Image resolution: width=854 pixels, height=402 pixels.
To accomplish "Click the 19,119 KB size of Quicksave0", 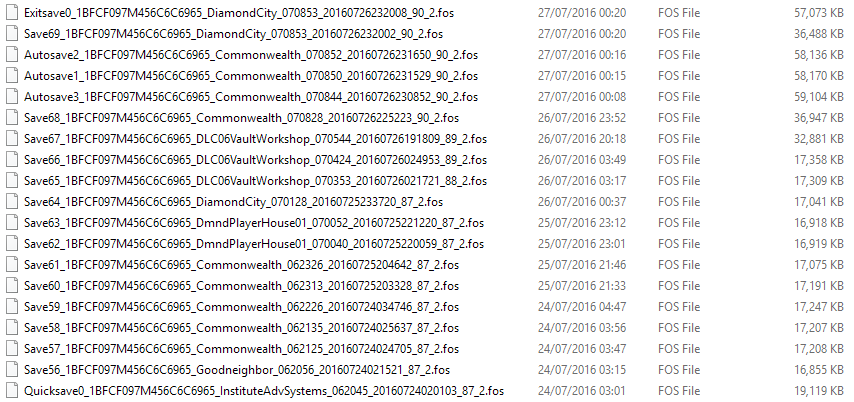I will coord(819,391).
